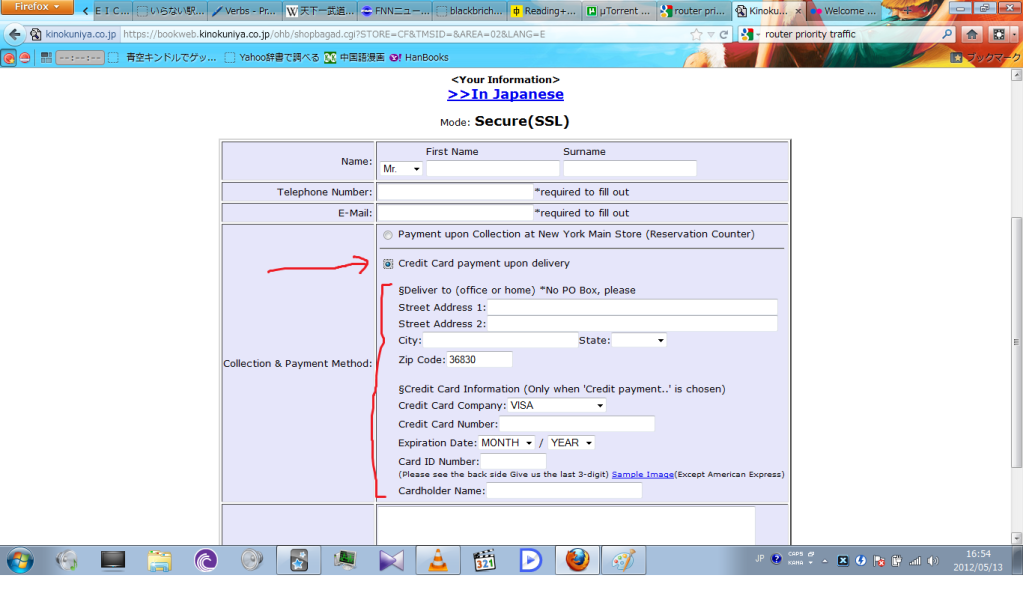Screen dimensions: 1023x599
Task: Click the 'In Japanese' link
Action: (x=505, y=94)
